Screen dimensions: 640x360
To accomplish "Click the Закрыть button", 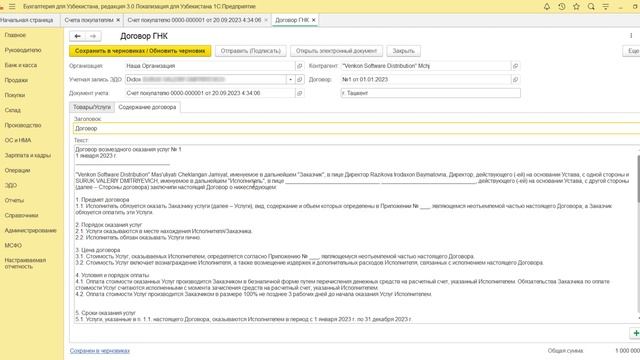I will click(x=403, y=51).
